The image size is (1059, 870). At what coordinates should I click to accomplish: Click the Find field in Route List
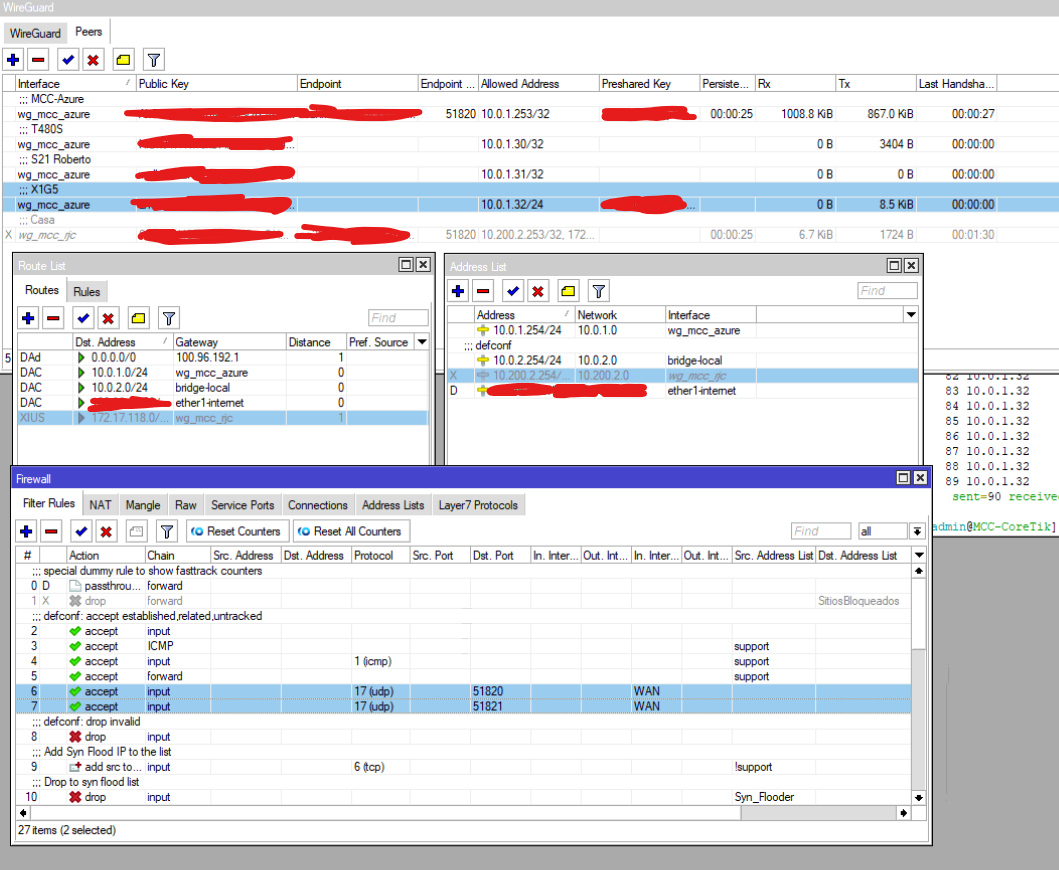pyautogui.click(x=398, y=317)
